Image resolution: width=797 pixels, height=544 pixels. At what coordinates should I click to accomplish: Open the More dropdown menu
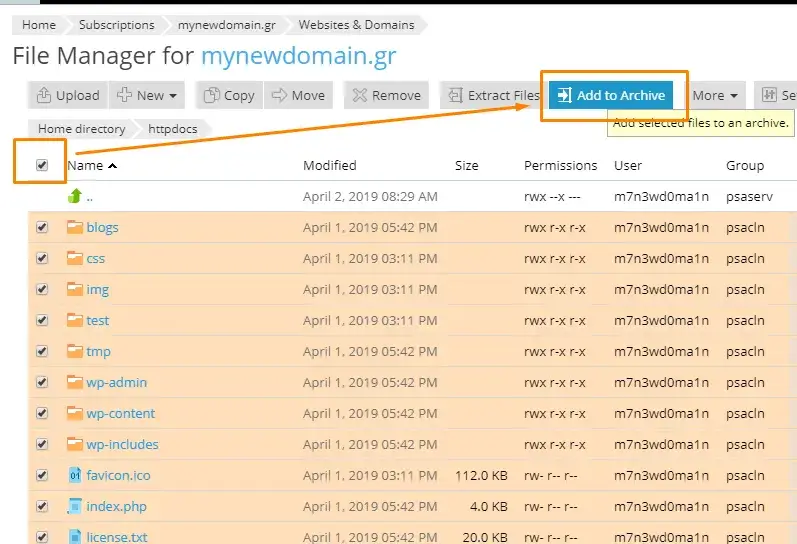[x=715, y=95]
